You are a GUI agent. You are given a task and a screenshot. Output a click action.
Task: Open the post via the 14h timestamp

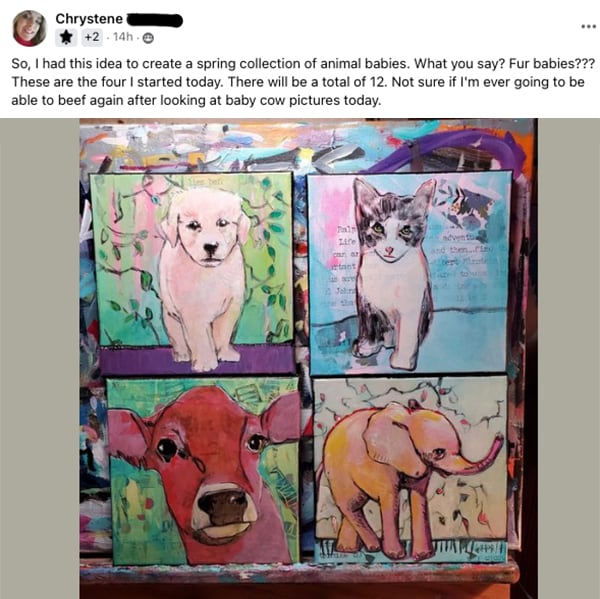(123, 37)
